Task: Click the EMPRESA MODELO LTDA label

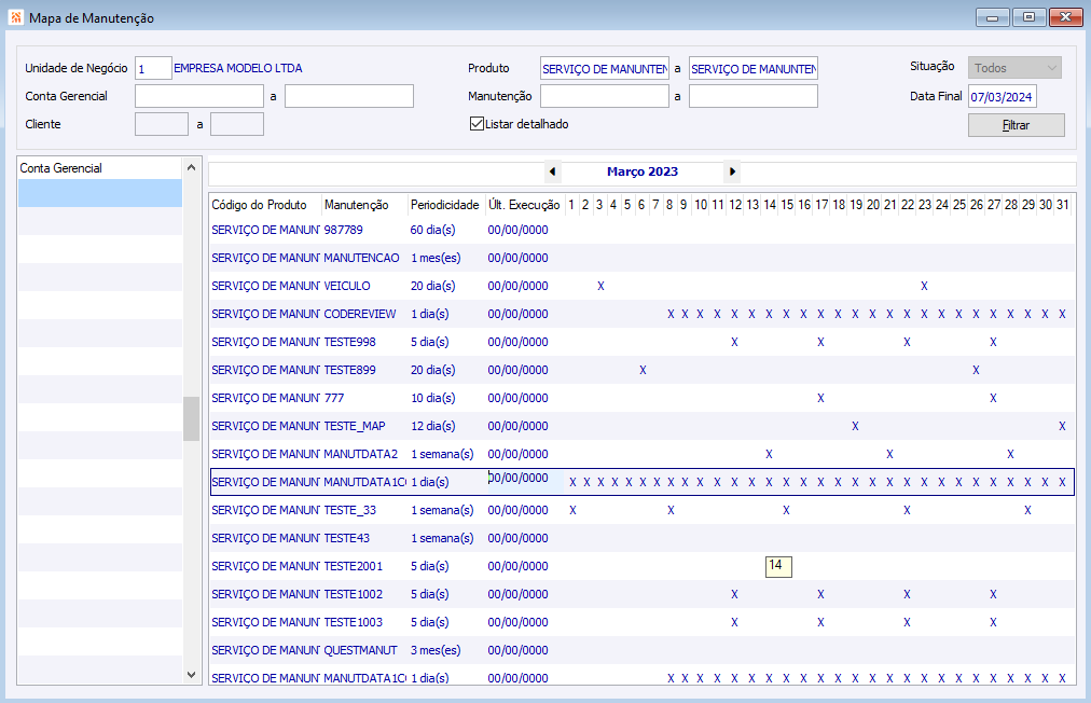Action: tap(238, 68)
